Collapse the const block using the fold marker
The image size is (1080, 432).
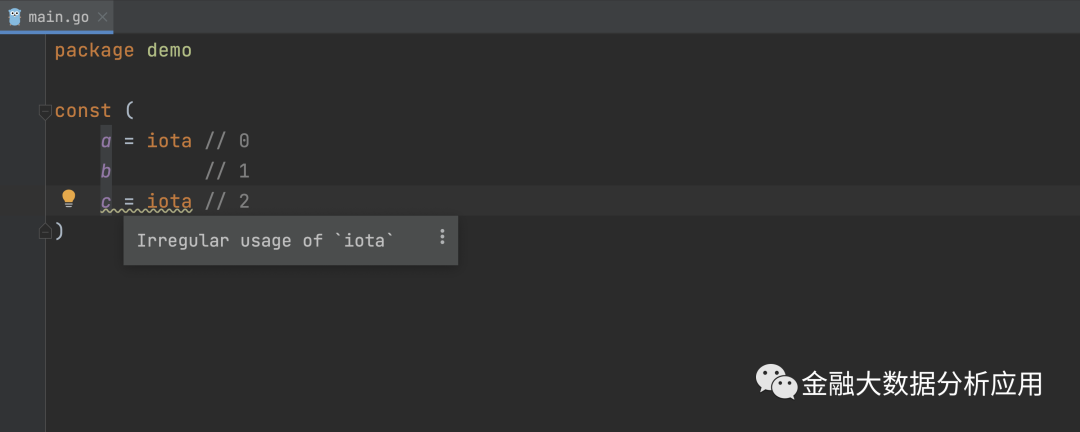click(x=44, y=111)
